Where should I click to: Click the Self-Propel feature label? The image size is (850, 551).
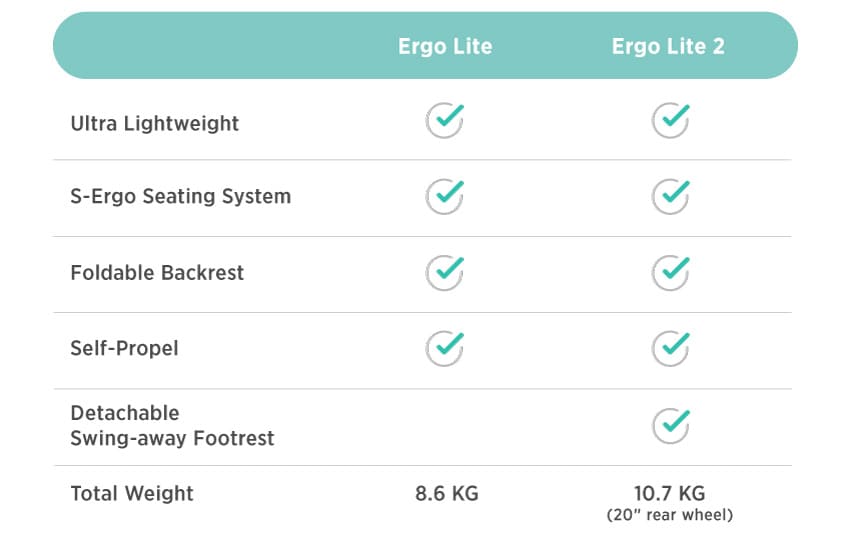click(124, 348)
